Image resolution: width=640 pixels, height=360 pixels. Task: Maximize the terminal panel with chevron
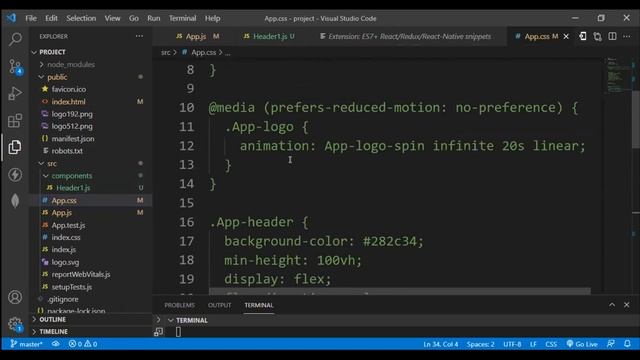(612, 305)
